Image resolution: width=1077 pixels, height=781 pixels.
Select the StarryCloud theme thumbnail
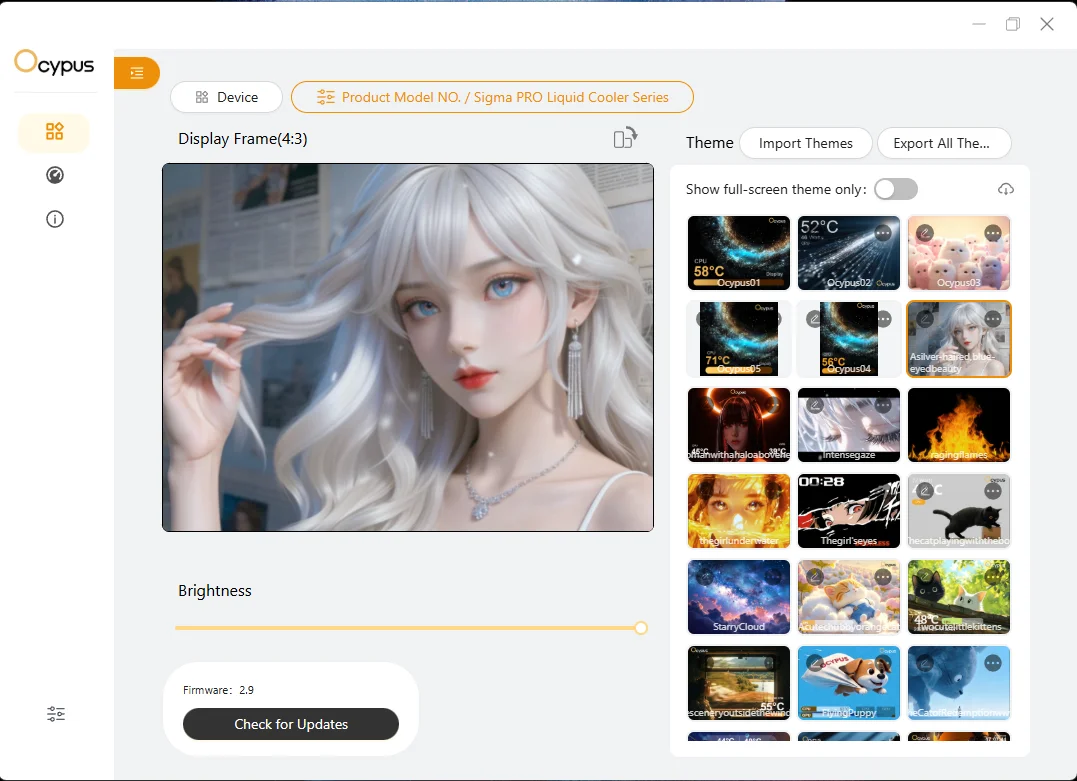[739, 597]
